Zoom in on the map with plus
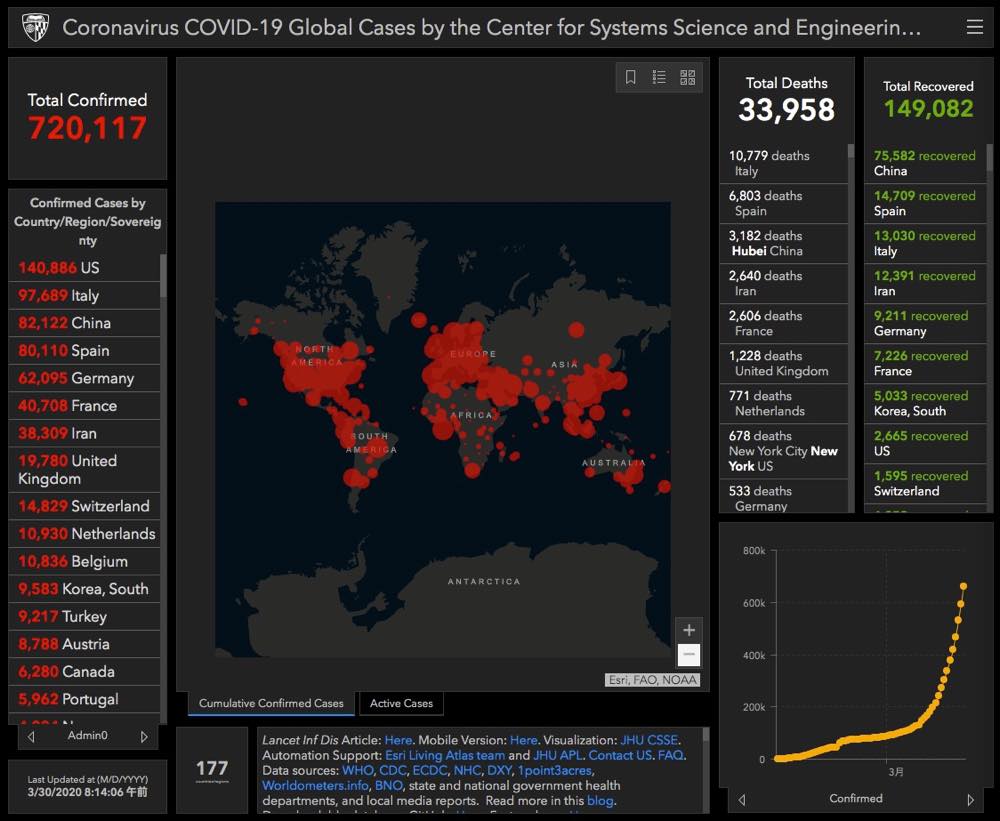 tap(689, 630)
